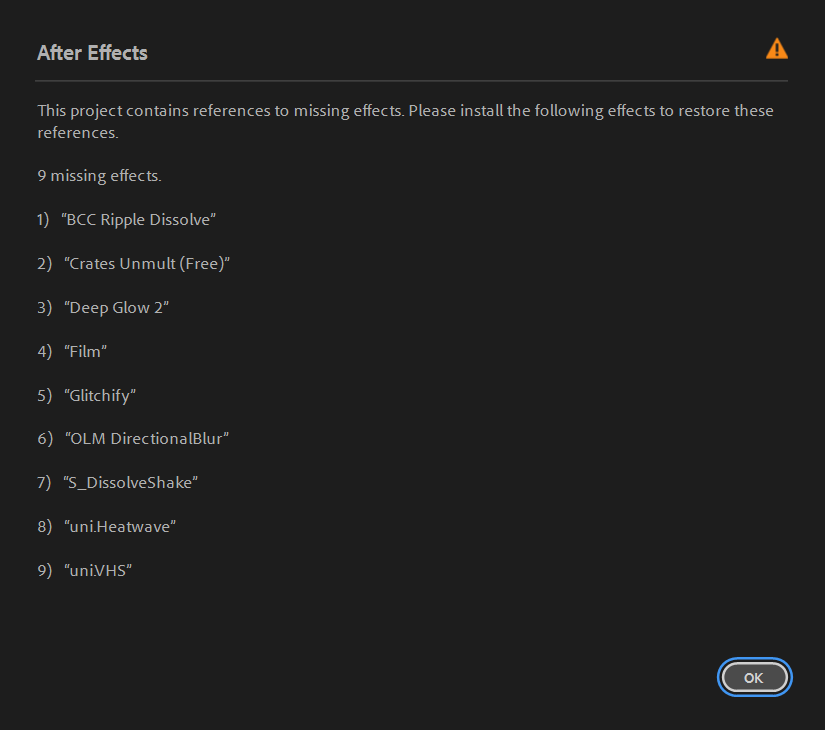Click the "Film" missing effect name

point(85,351)
